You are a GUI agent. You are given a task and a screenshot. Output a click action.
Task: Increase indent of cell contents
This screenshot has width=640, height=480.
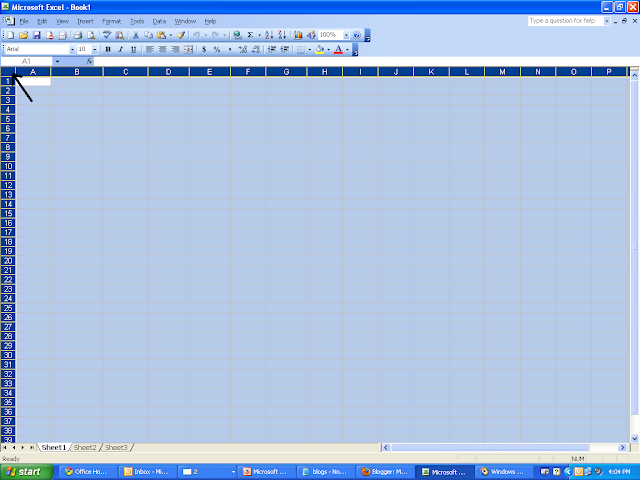pyautogui.click(x=285, y=49)
